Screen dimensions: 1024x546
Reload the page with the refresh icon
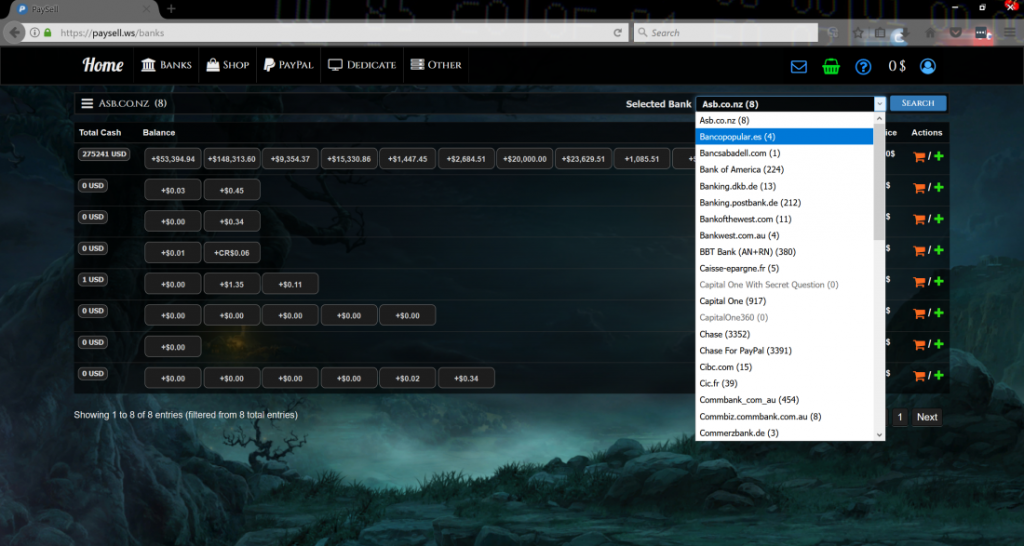click(x=617, y=33)
